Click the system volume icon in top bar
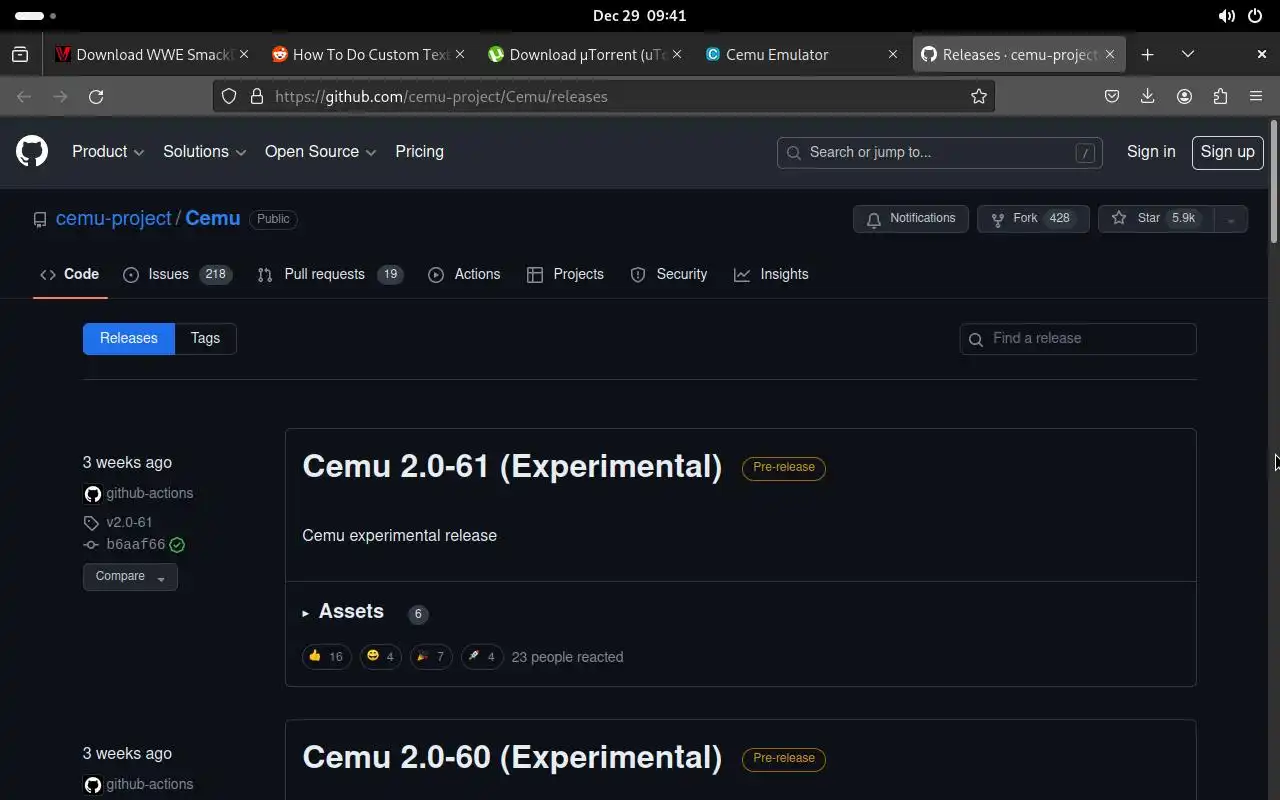 point(1226,16)
